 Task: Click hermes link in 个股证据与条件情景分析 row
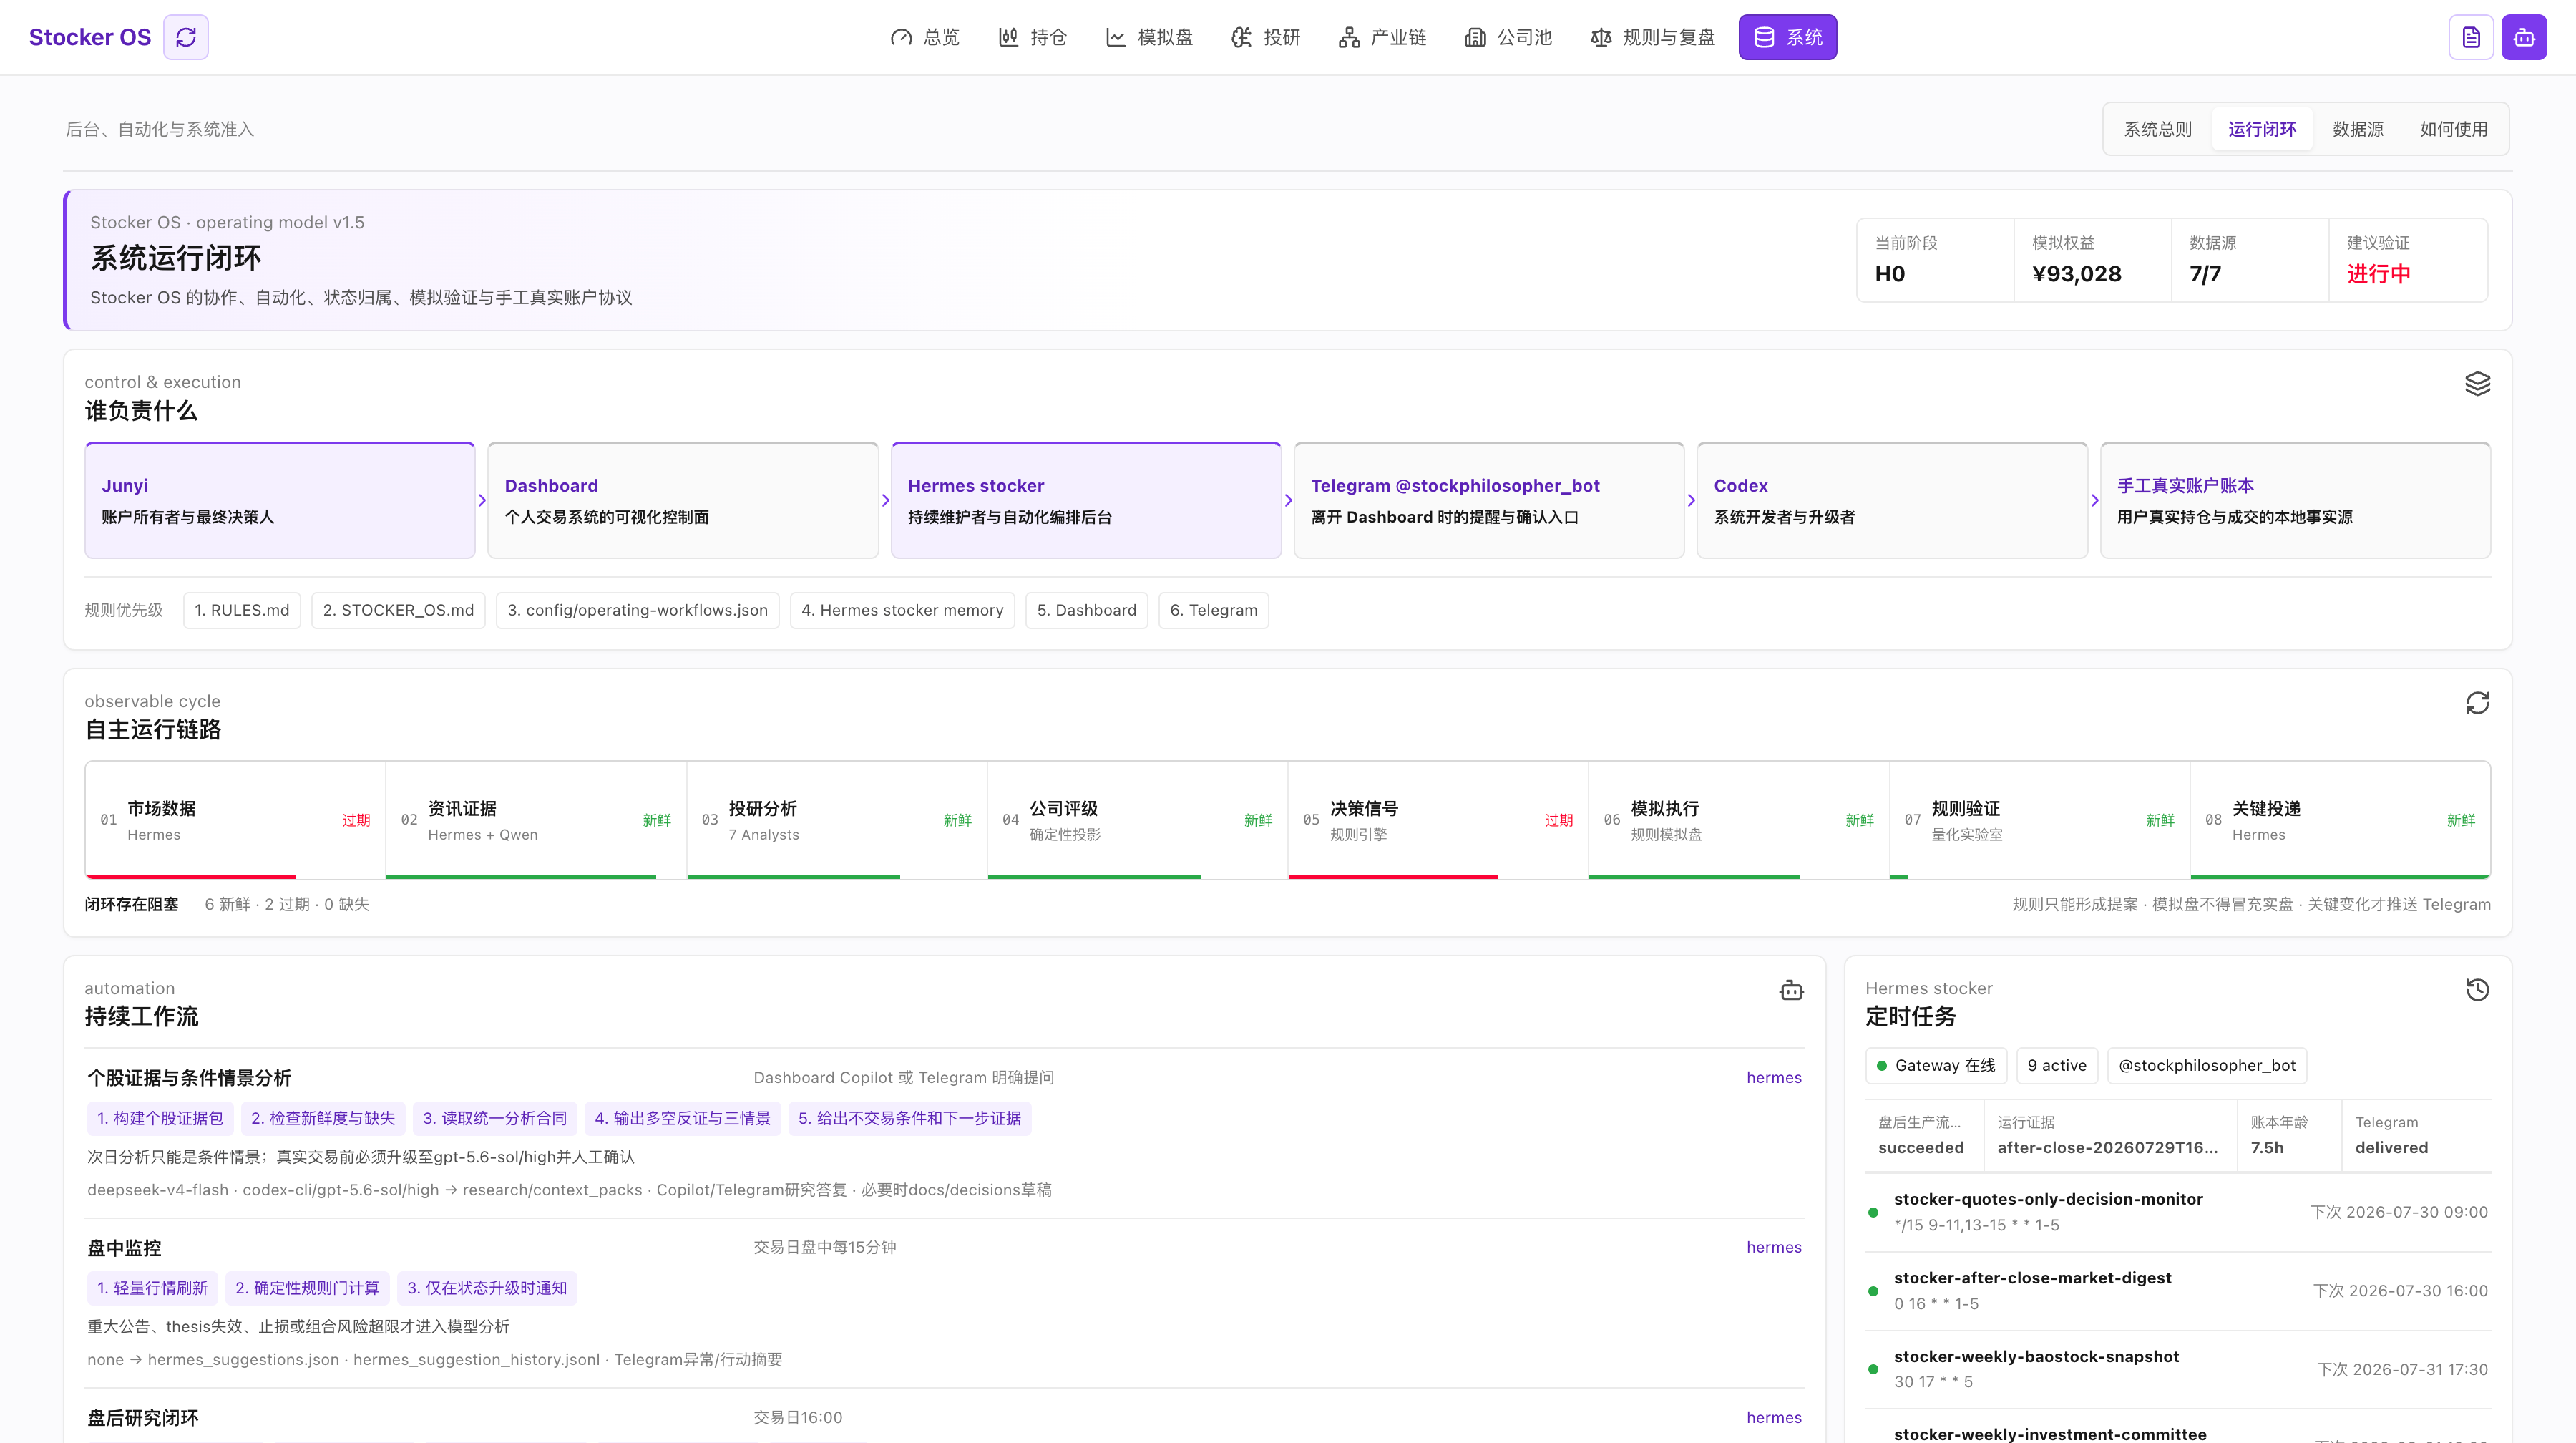[1774, 1077]
